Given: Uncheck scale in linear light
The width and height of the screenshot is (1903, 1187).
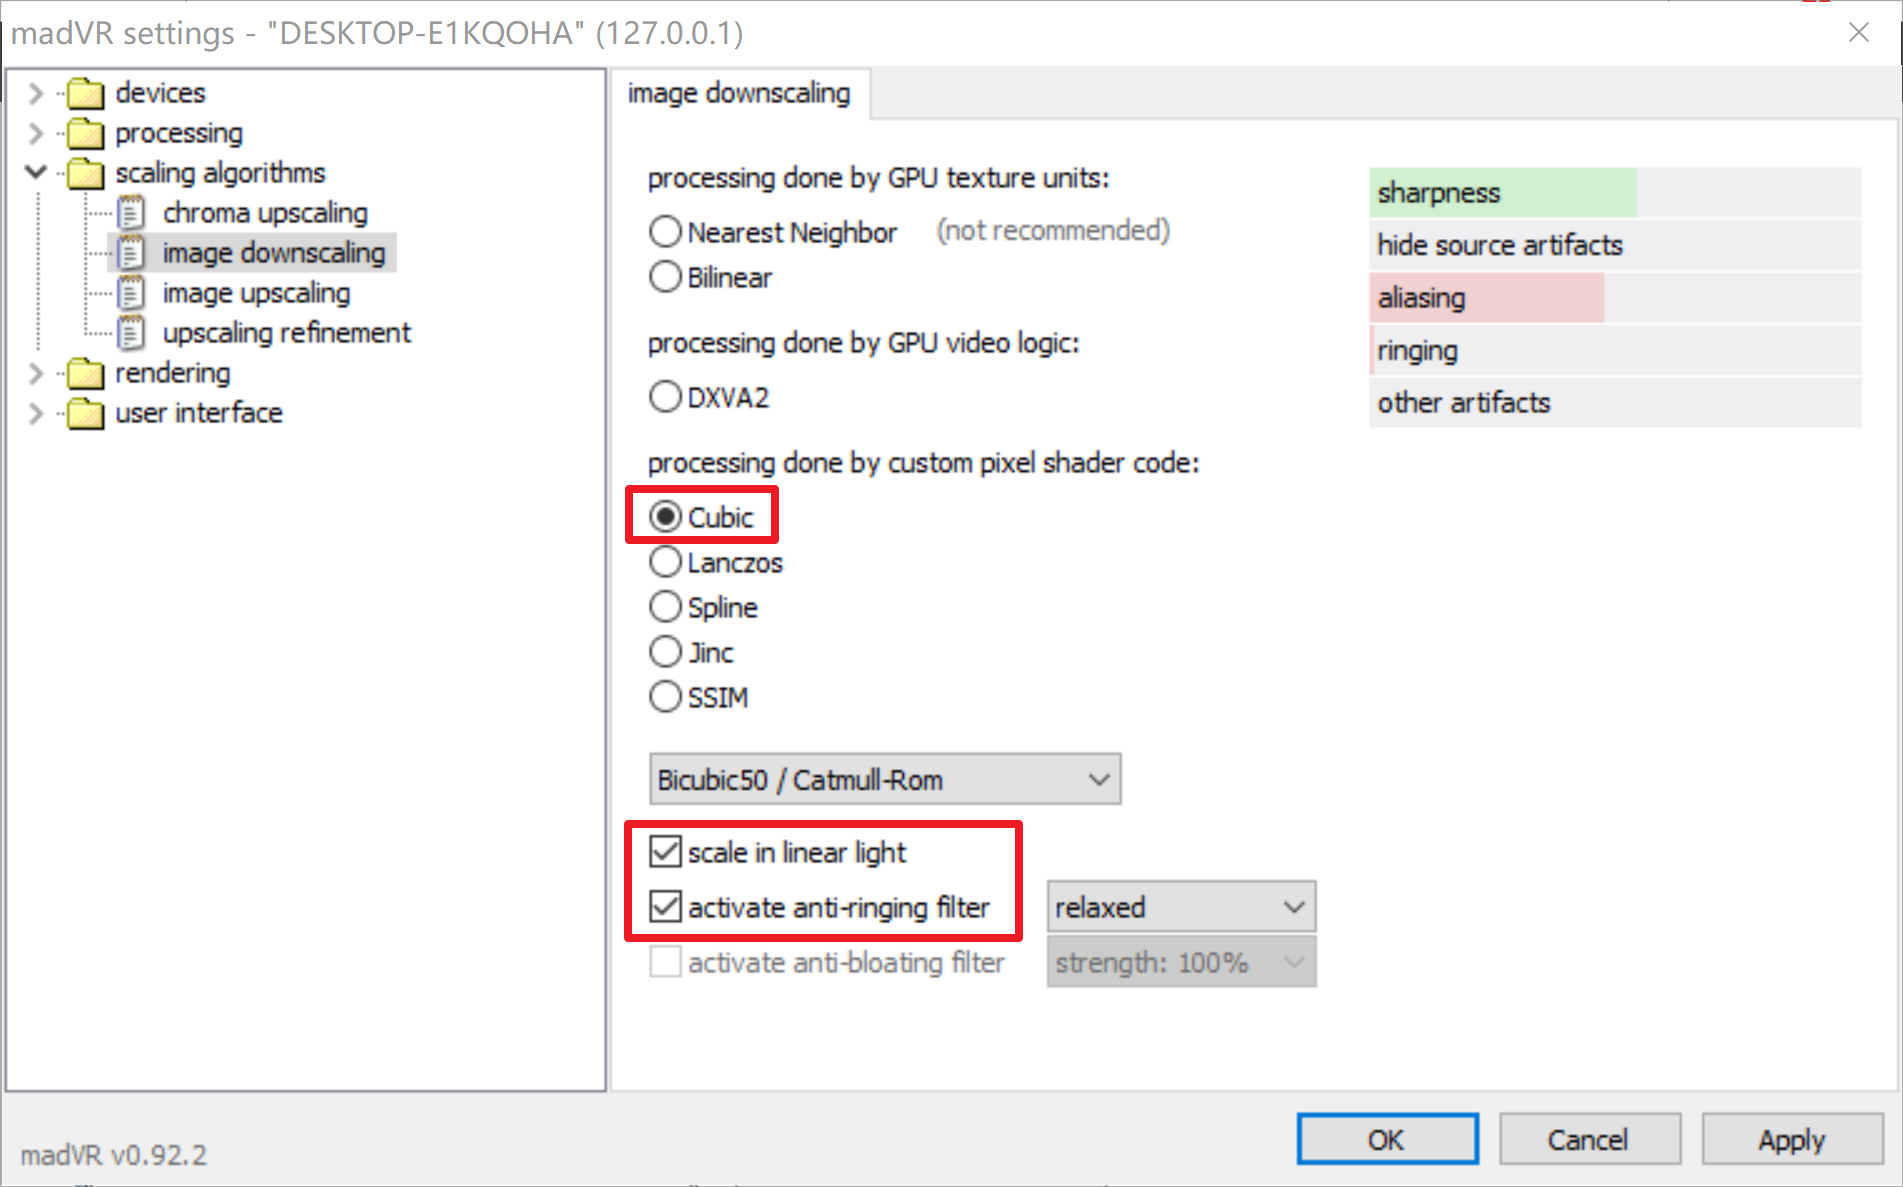Looking at the screenshot, I should [665, 852].
